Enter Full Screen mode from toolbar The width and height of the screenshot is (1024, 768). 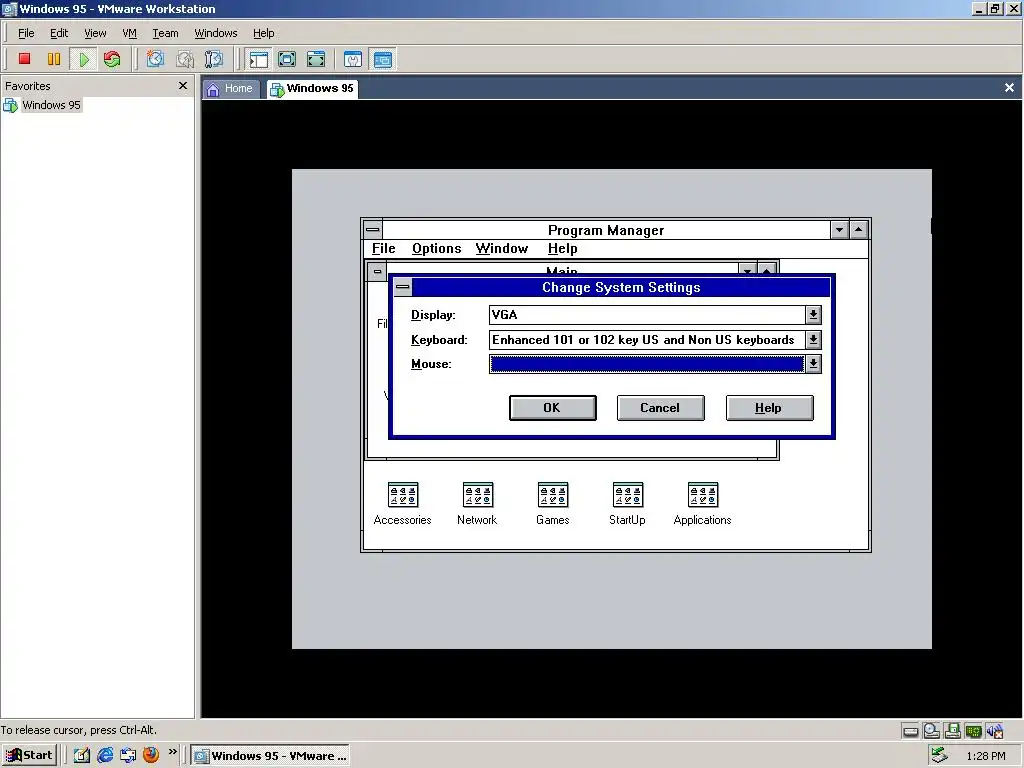pyautogui.click(x=316, y=59)
